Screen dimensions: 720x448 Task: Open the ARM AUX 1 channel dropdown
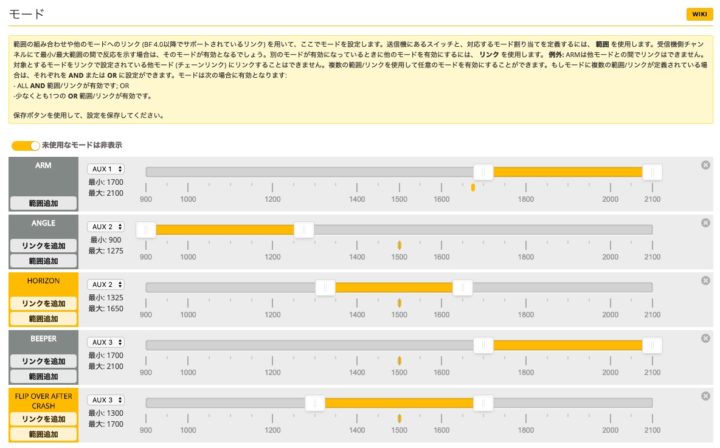pyautogui.click(x=106, y=169)
